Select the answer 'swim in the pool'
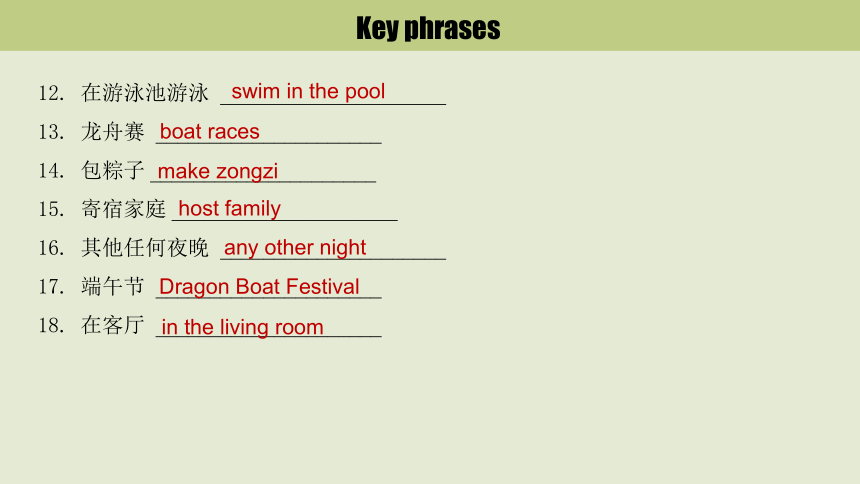 point(308,91)
